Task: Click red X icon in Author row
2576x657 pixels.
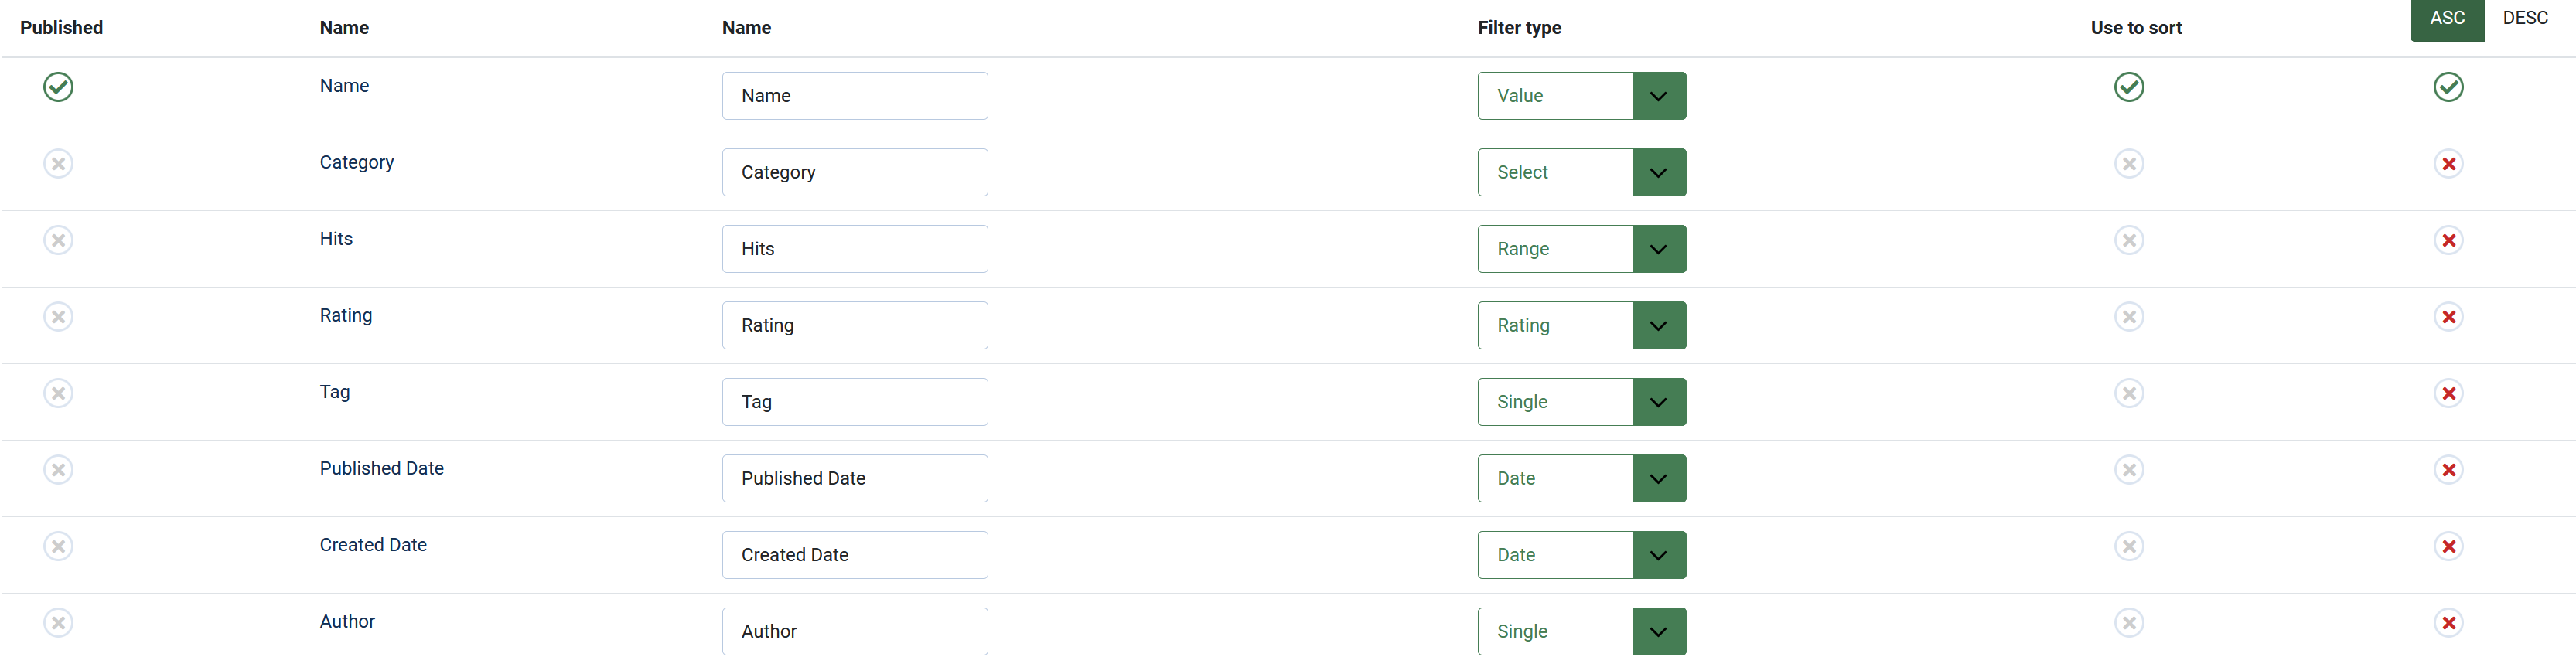Action: click(x=2448, y=623)
